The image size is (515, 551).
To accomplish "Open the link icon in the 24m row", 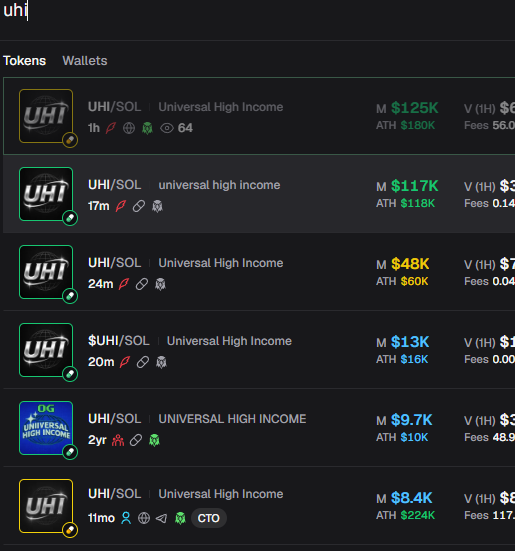I will [142, 284].
